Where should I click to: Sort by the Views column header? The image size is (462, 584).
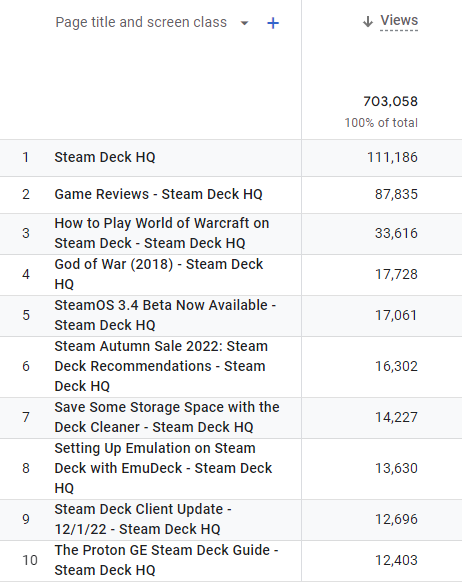(399, 20)
